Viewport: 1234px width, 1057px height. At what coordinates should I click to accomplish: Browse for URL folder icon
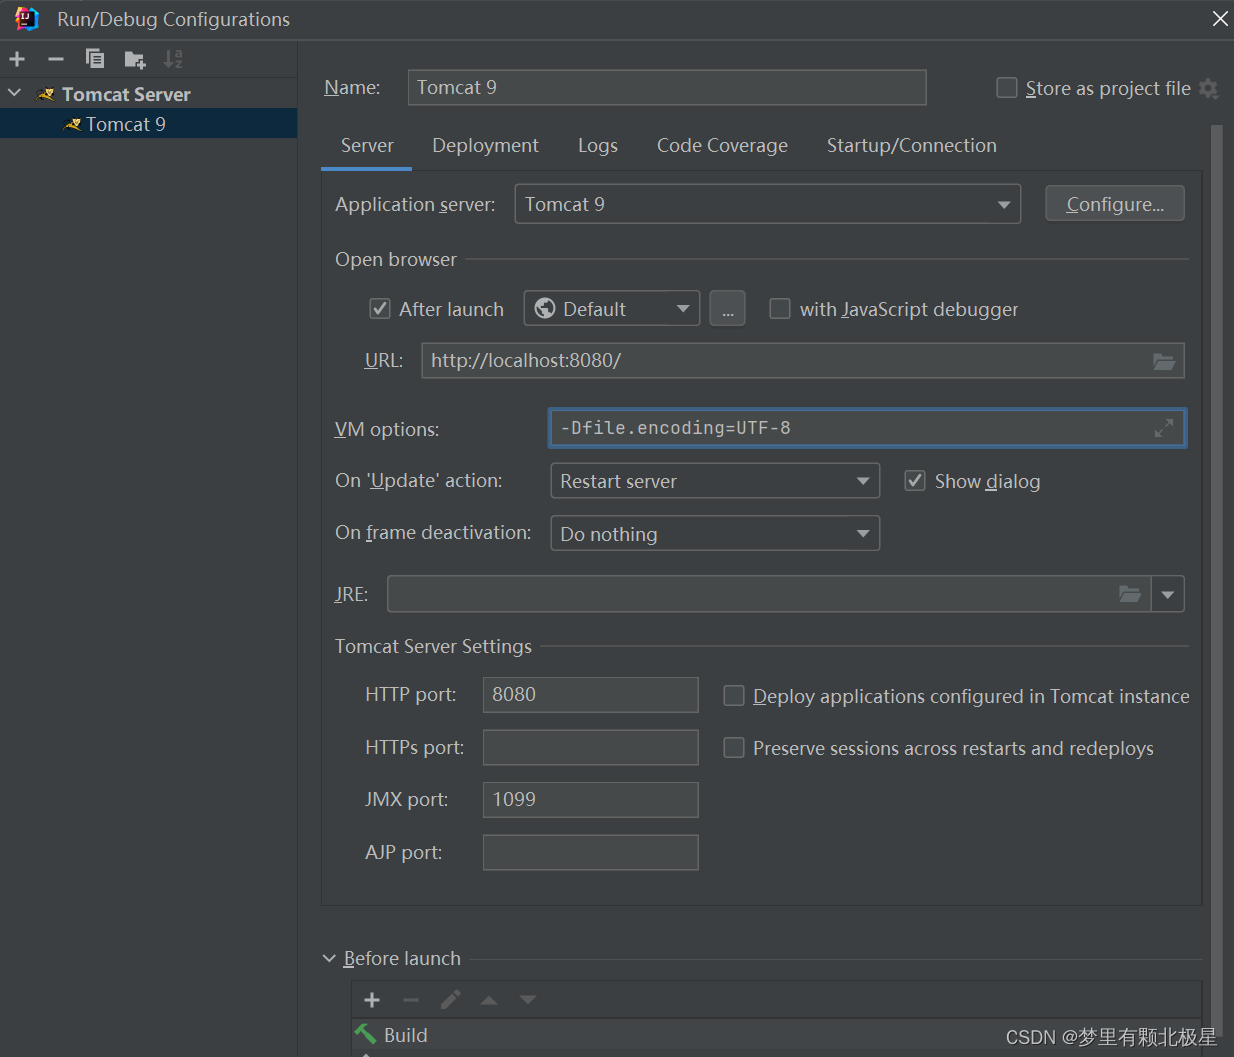(1164, 361)
